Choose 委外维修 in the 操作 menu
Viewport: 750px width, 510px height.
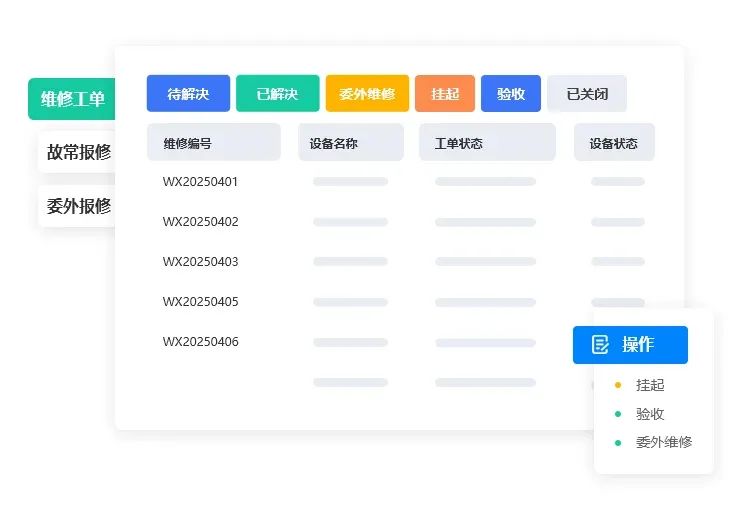[x=663, y=442]
